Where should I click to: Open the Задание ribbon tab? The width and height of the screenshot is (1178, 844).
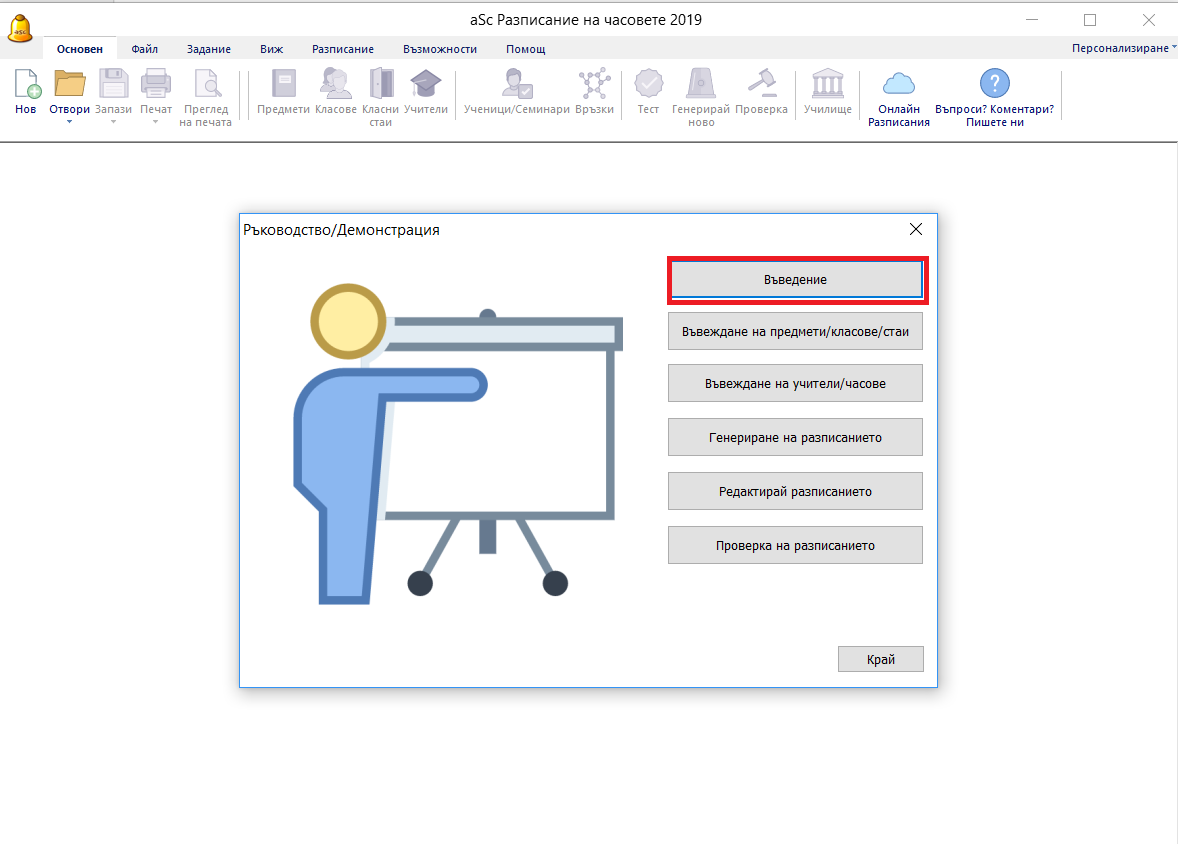click(208, 49)
